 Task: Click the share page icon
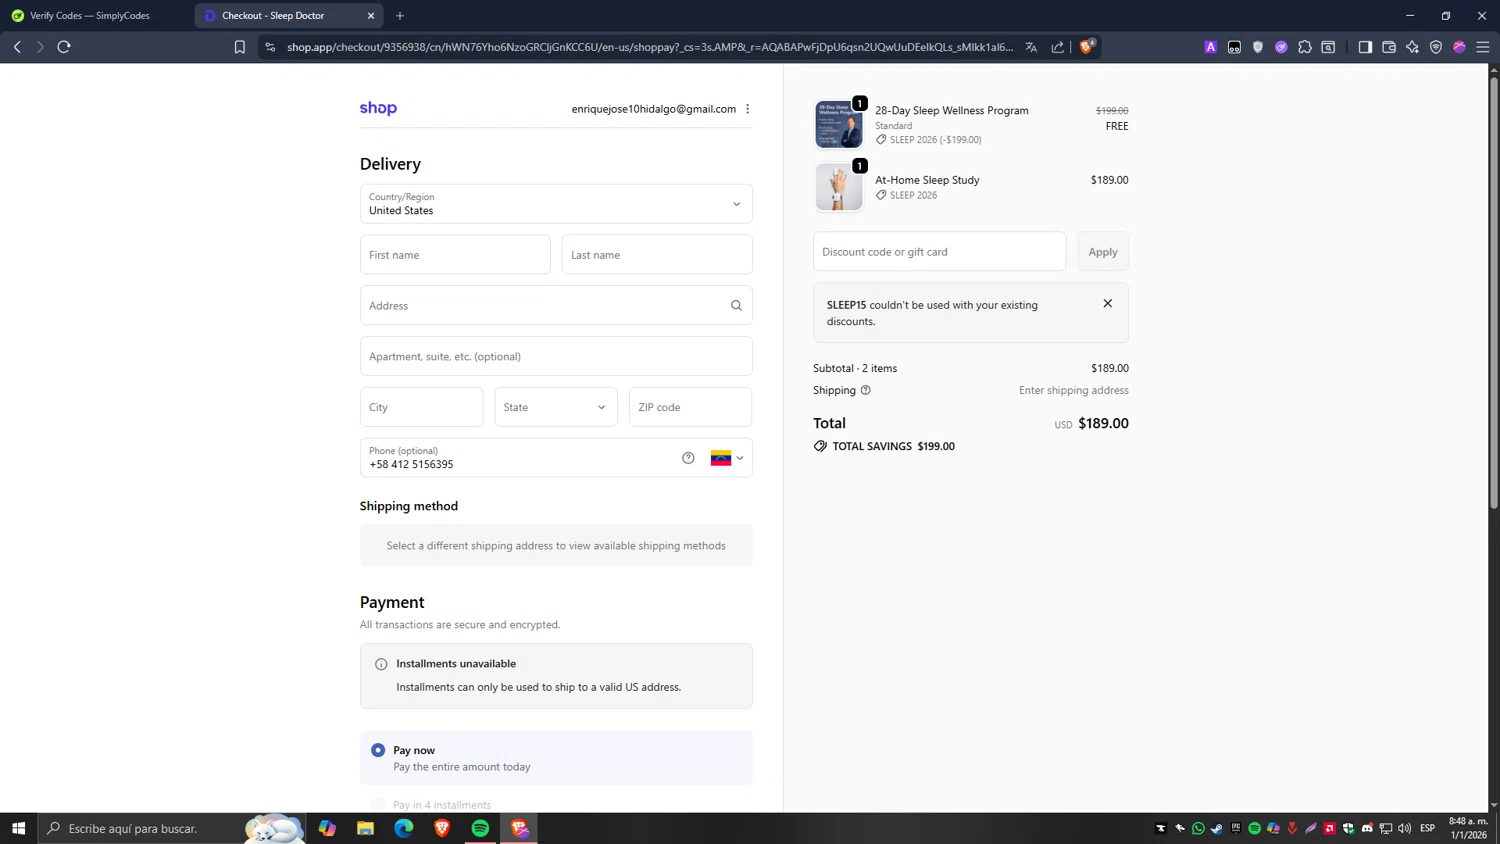[1058, 47]
